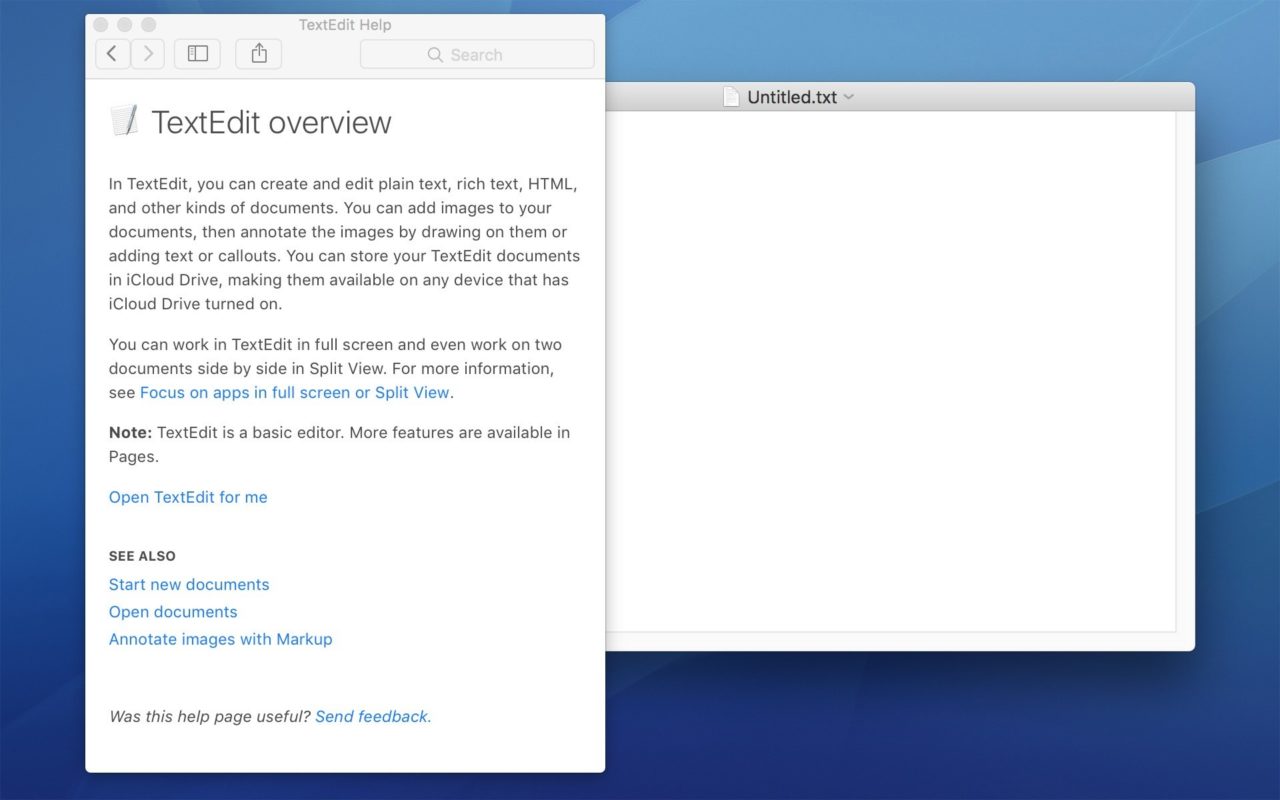Click the 'Send feedback' link

coord(373,716)
